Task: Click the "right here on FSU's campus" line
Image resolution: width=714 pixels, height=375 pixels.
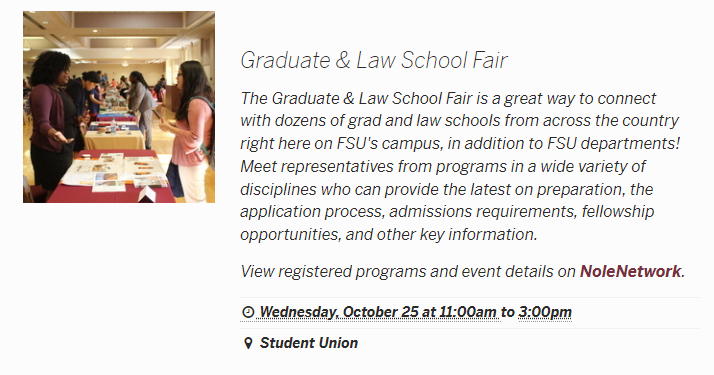Action: point(460,143)
